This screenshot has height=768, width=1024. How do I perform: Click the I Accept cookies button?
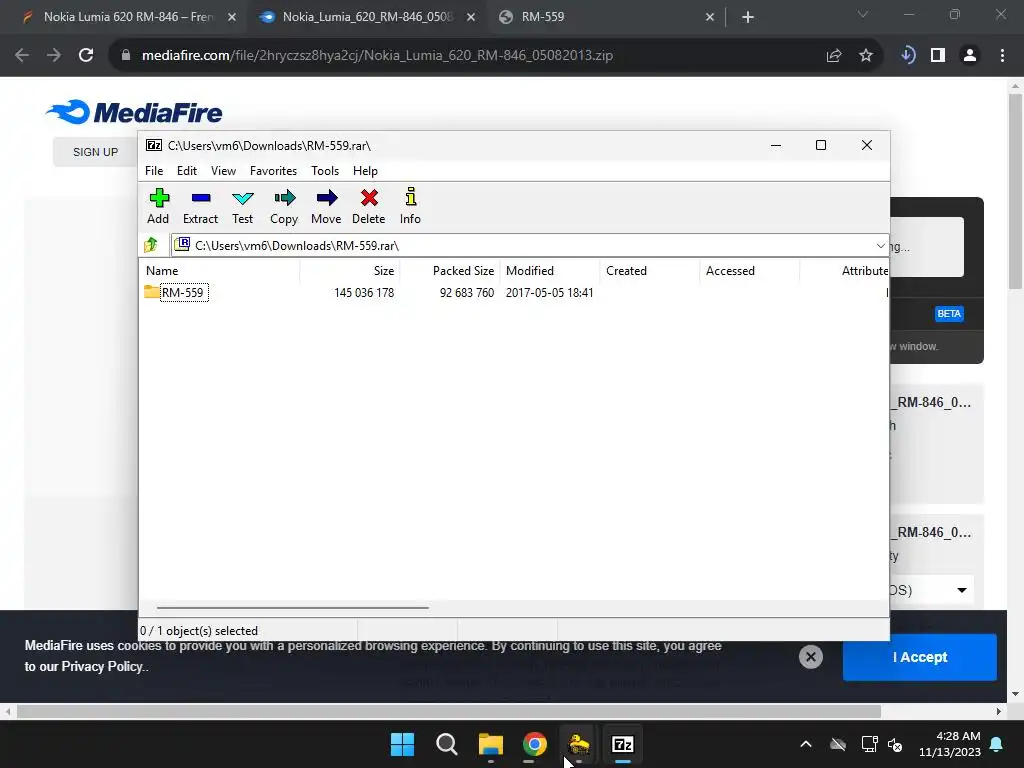[920, 657]
